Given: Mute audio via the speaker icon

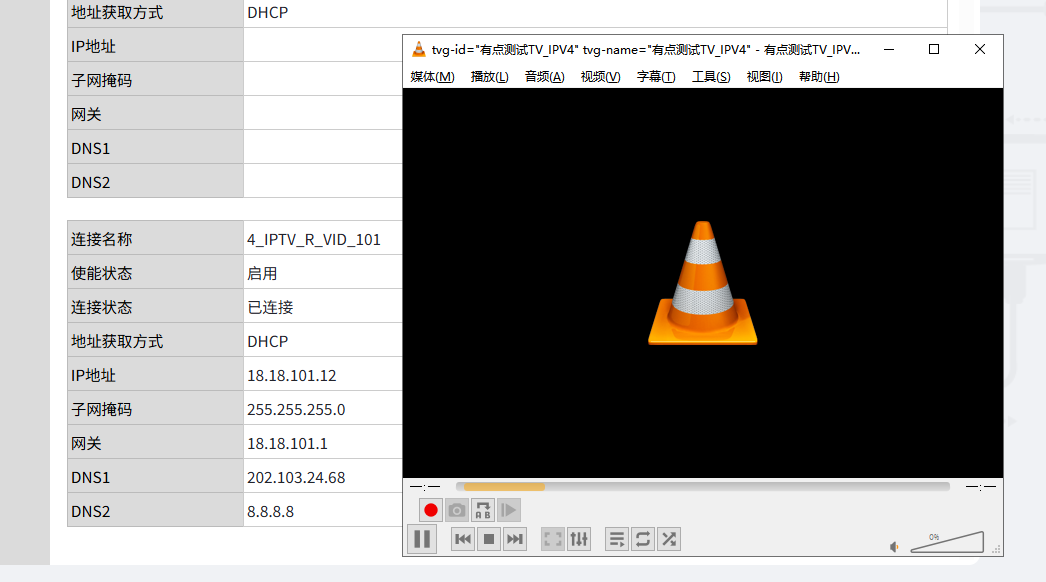Looking at the screenshot, I should 895,547.
